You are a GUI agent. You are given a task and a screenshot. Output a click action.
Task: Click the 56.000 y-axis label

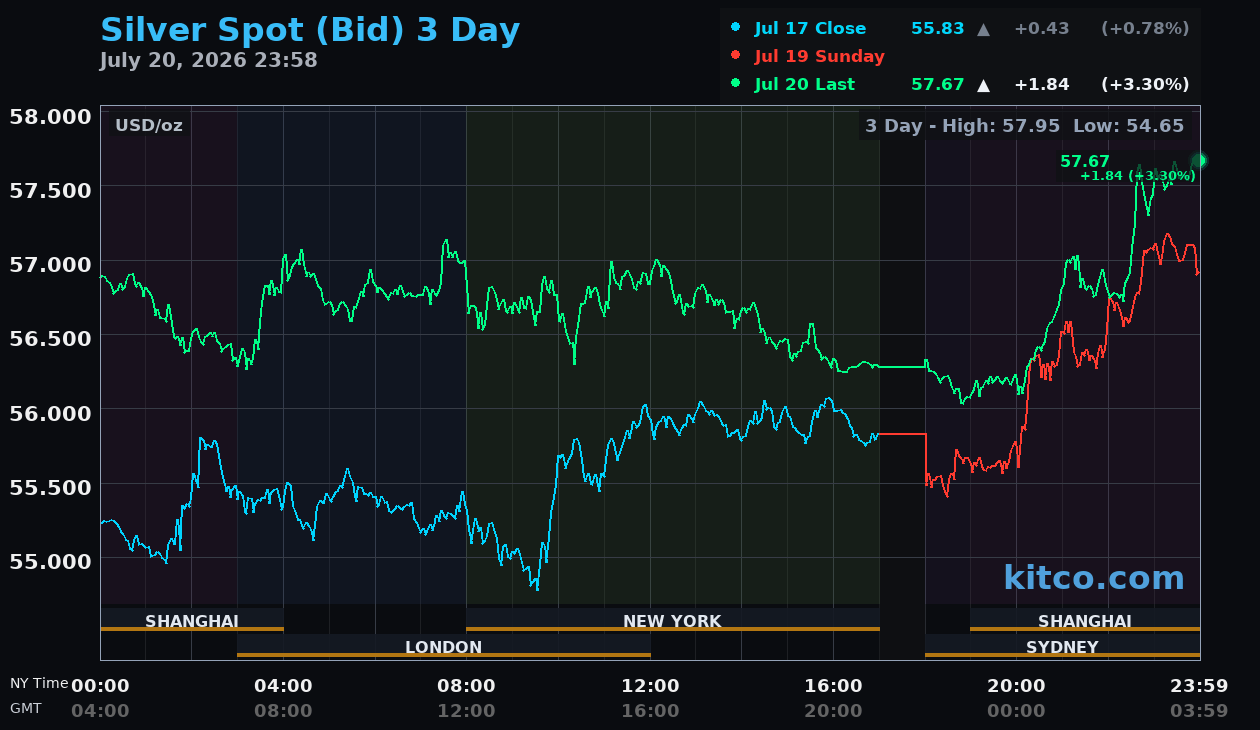(x=50, y=412)
